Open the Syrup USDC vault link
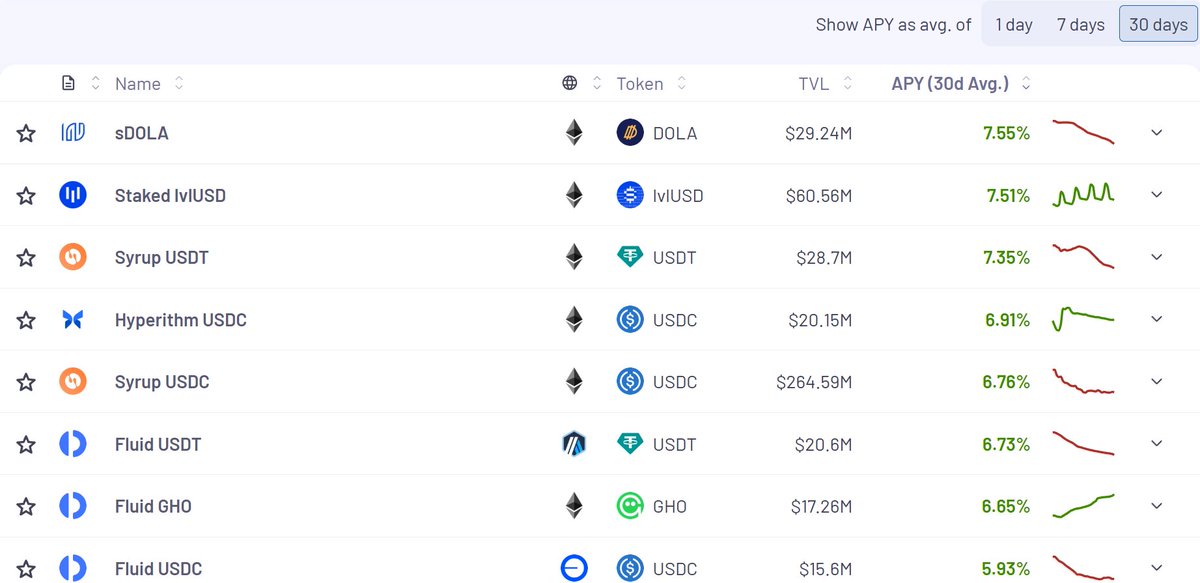Image resolution: width=1200 pixels, height=583 pixels. pyautogui.click(x=162, y=382)
